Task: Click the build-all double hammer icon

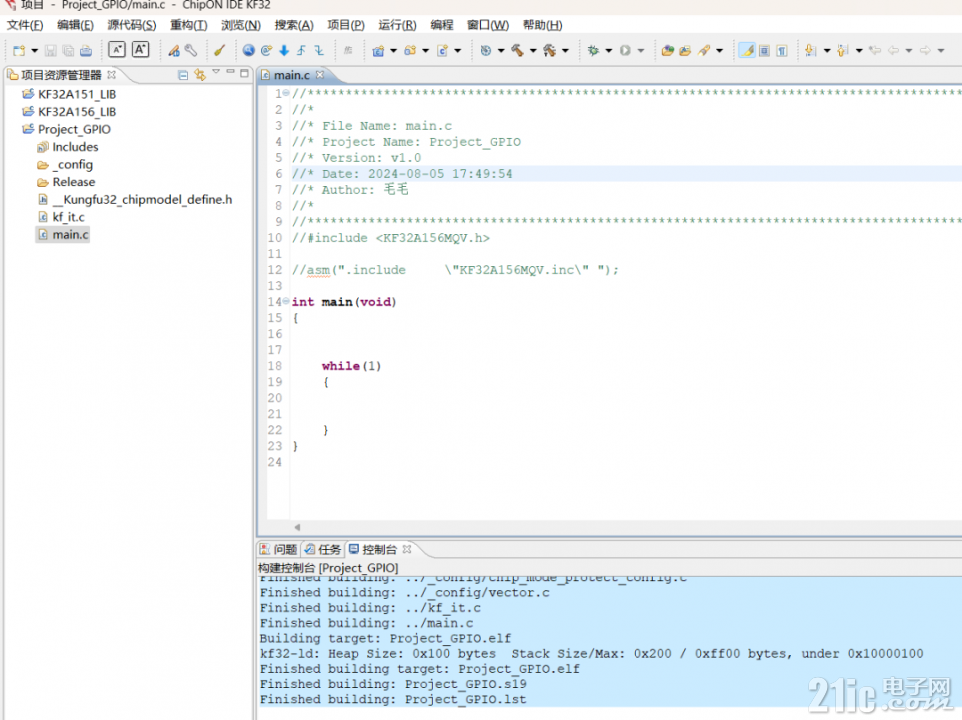Action: pos(550,50)
